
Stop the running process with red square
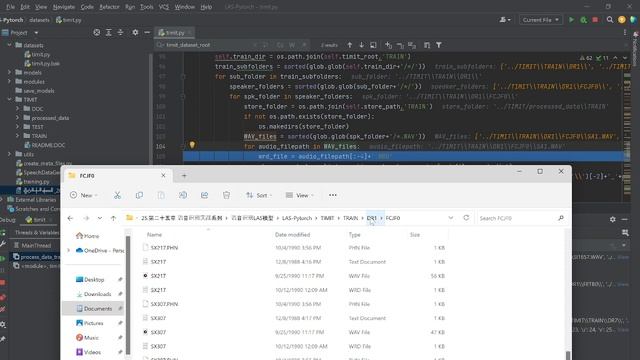(595, 20)
